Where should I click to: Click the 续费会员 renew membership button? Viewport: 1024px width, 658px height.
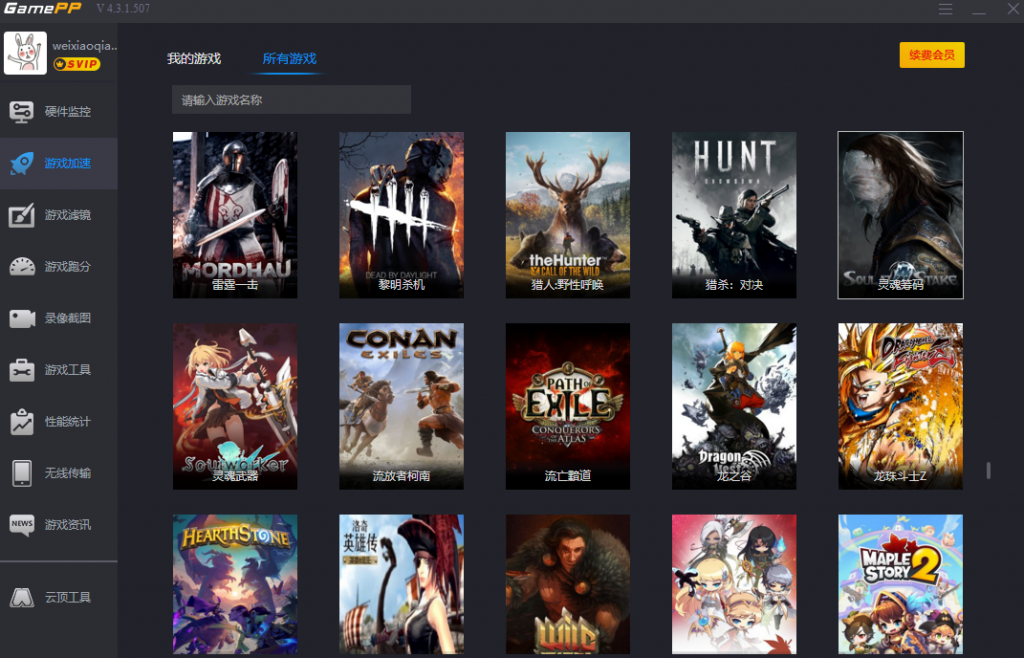click(x=932, y=55)
